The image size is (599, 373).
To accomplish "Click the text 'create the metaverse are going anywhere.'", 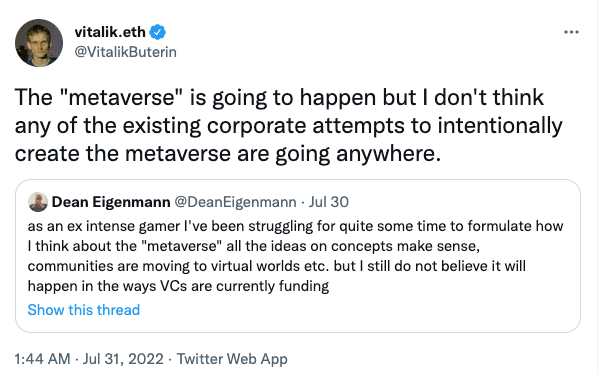I will 228,154.
